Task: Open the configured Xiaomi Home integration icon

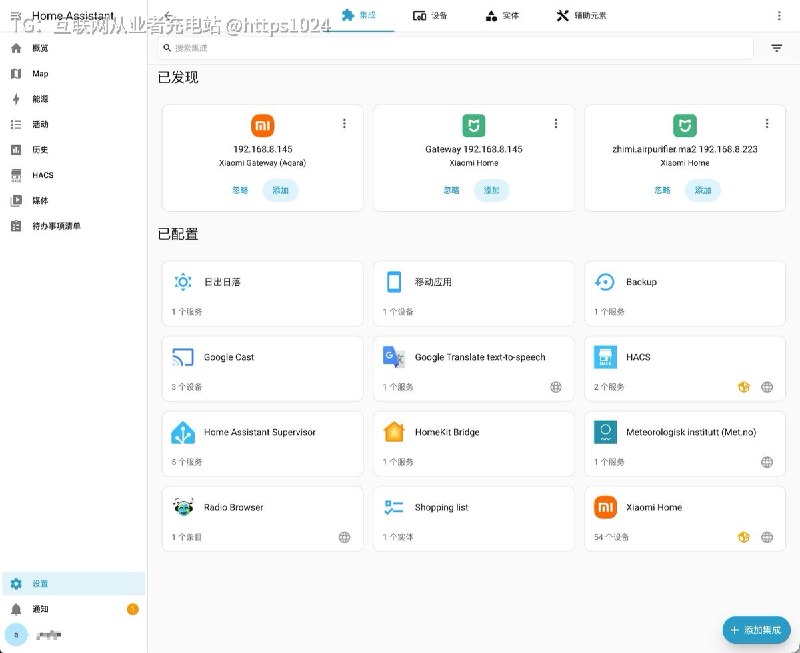Action: click(605, 507)
